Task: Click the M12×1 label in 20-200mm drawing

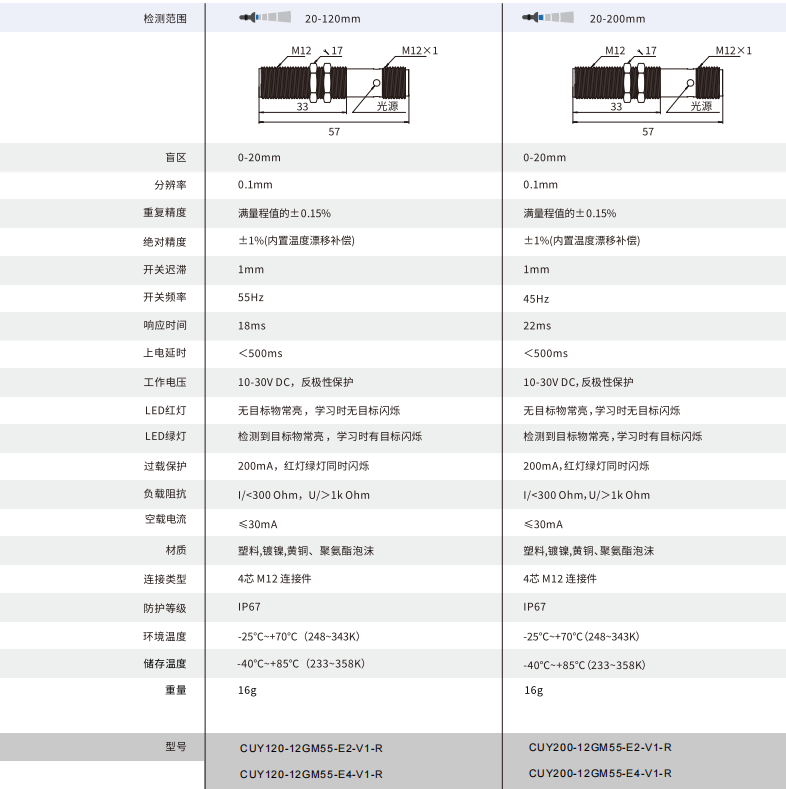Action: (734, 50)
